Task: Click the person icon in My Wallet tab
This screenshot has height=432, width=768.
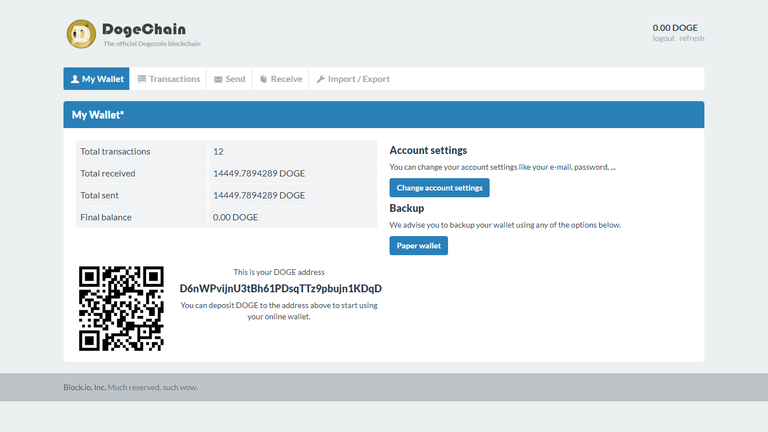Action: click(75, 79)
